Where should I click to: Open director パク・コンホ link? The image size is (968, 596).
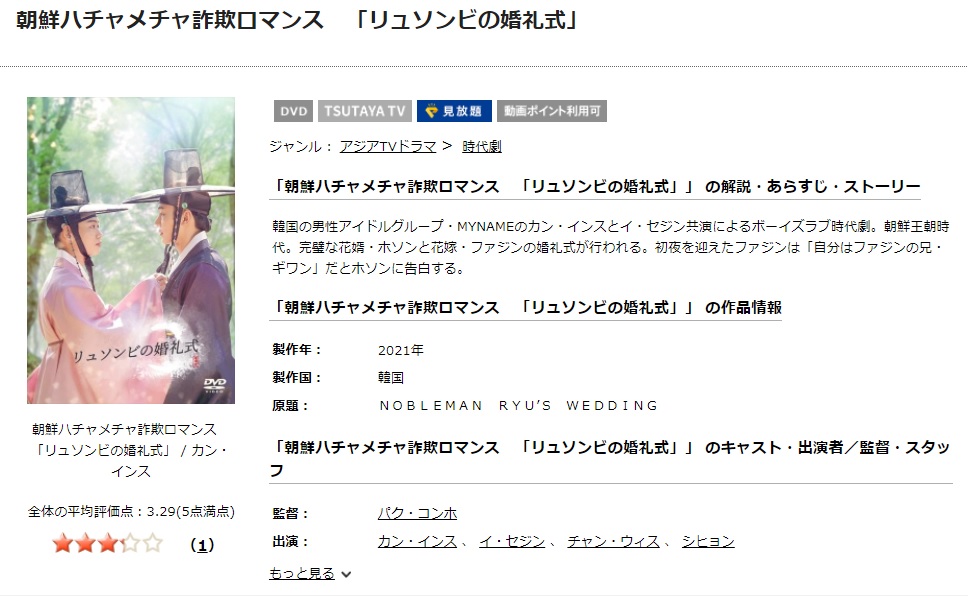pos(417,513)
